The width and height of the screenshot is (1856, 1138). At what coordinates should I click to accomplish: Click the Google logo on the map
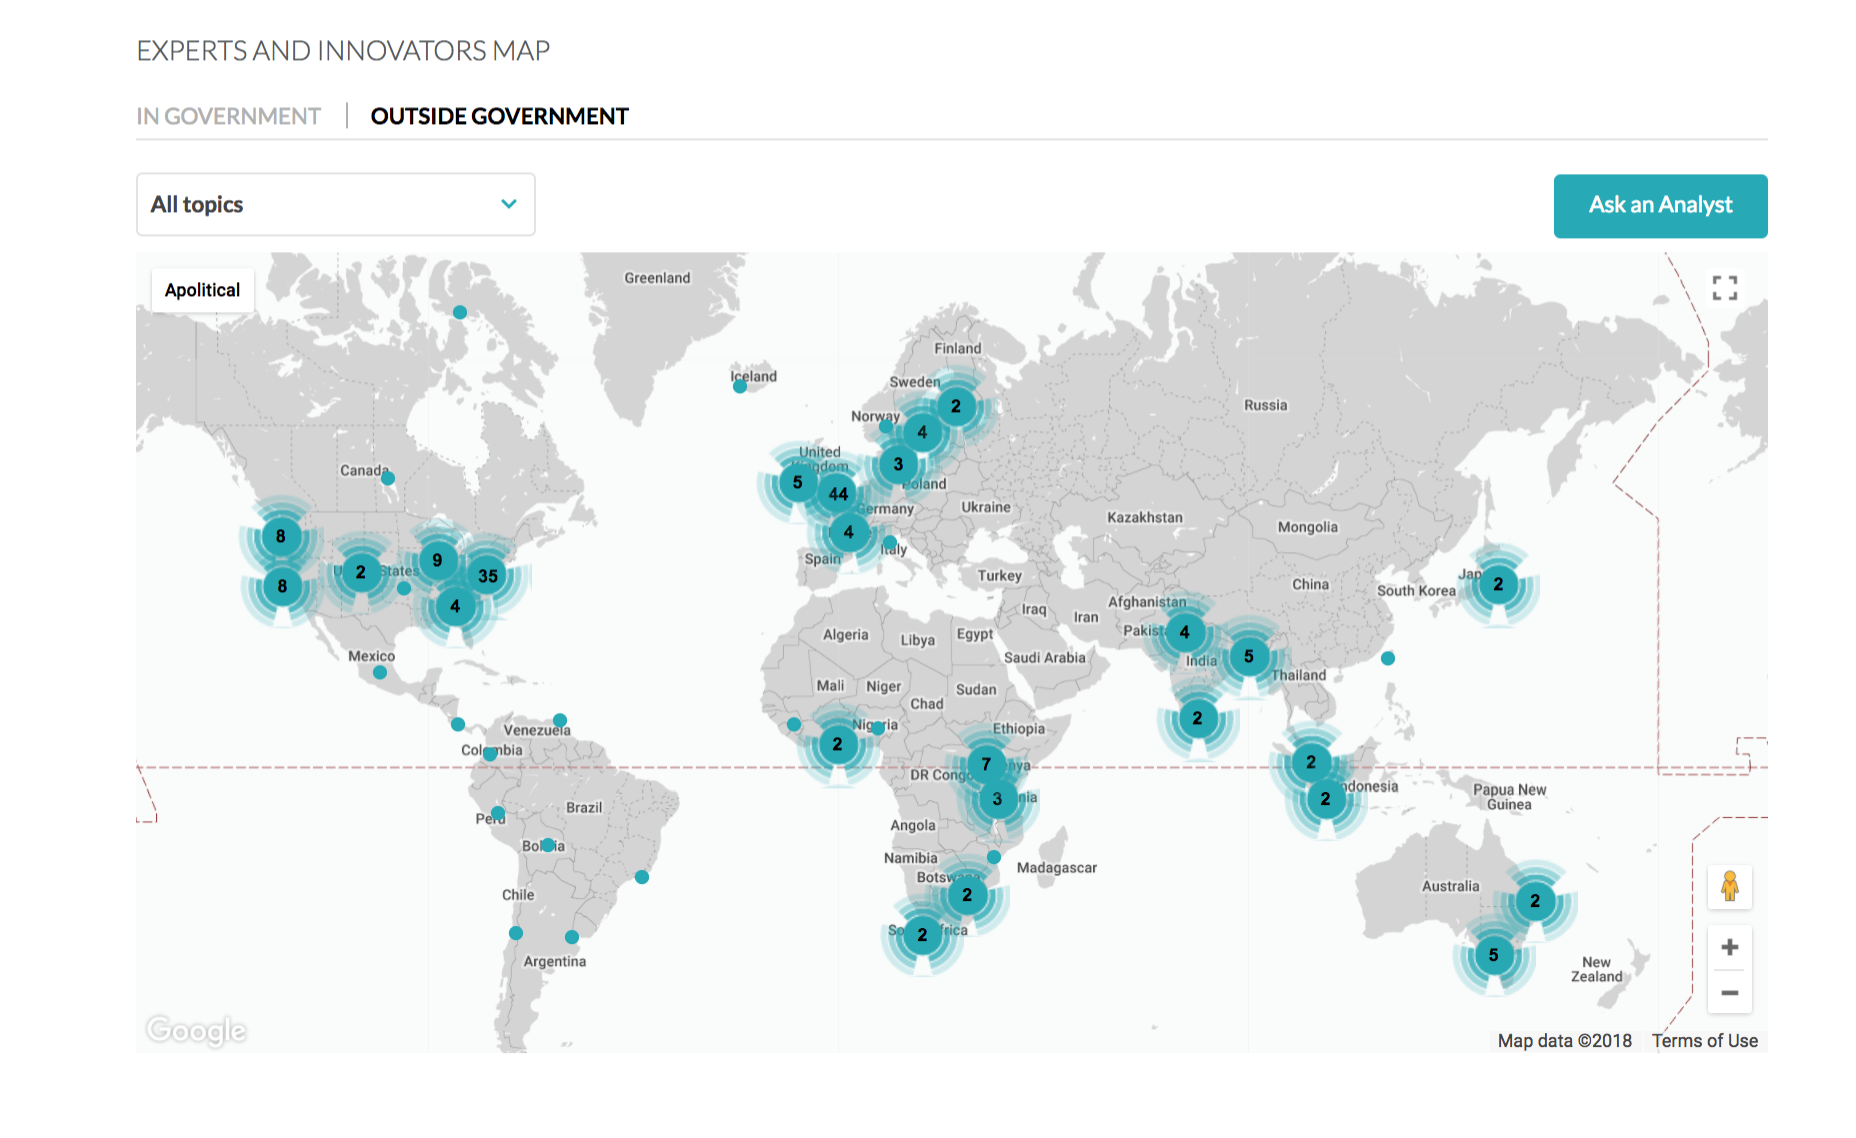point(196,1030)
